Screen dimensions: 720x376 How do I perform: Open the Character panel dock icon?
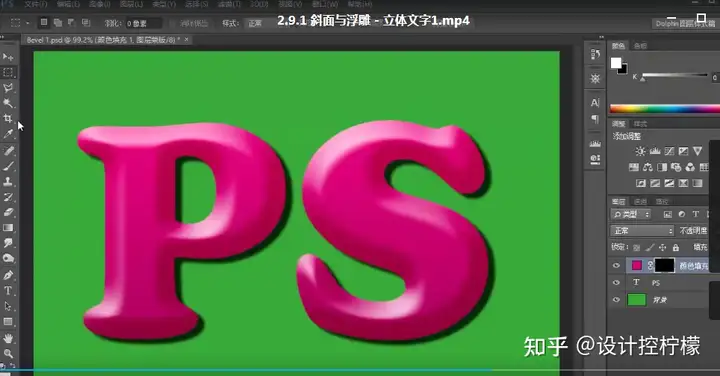(595, 102)
